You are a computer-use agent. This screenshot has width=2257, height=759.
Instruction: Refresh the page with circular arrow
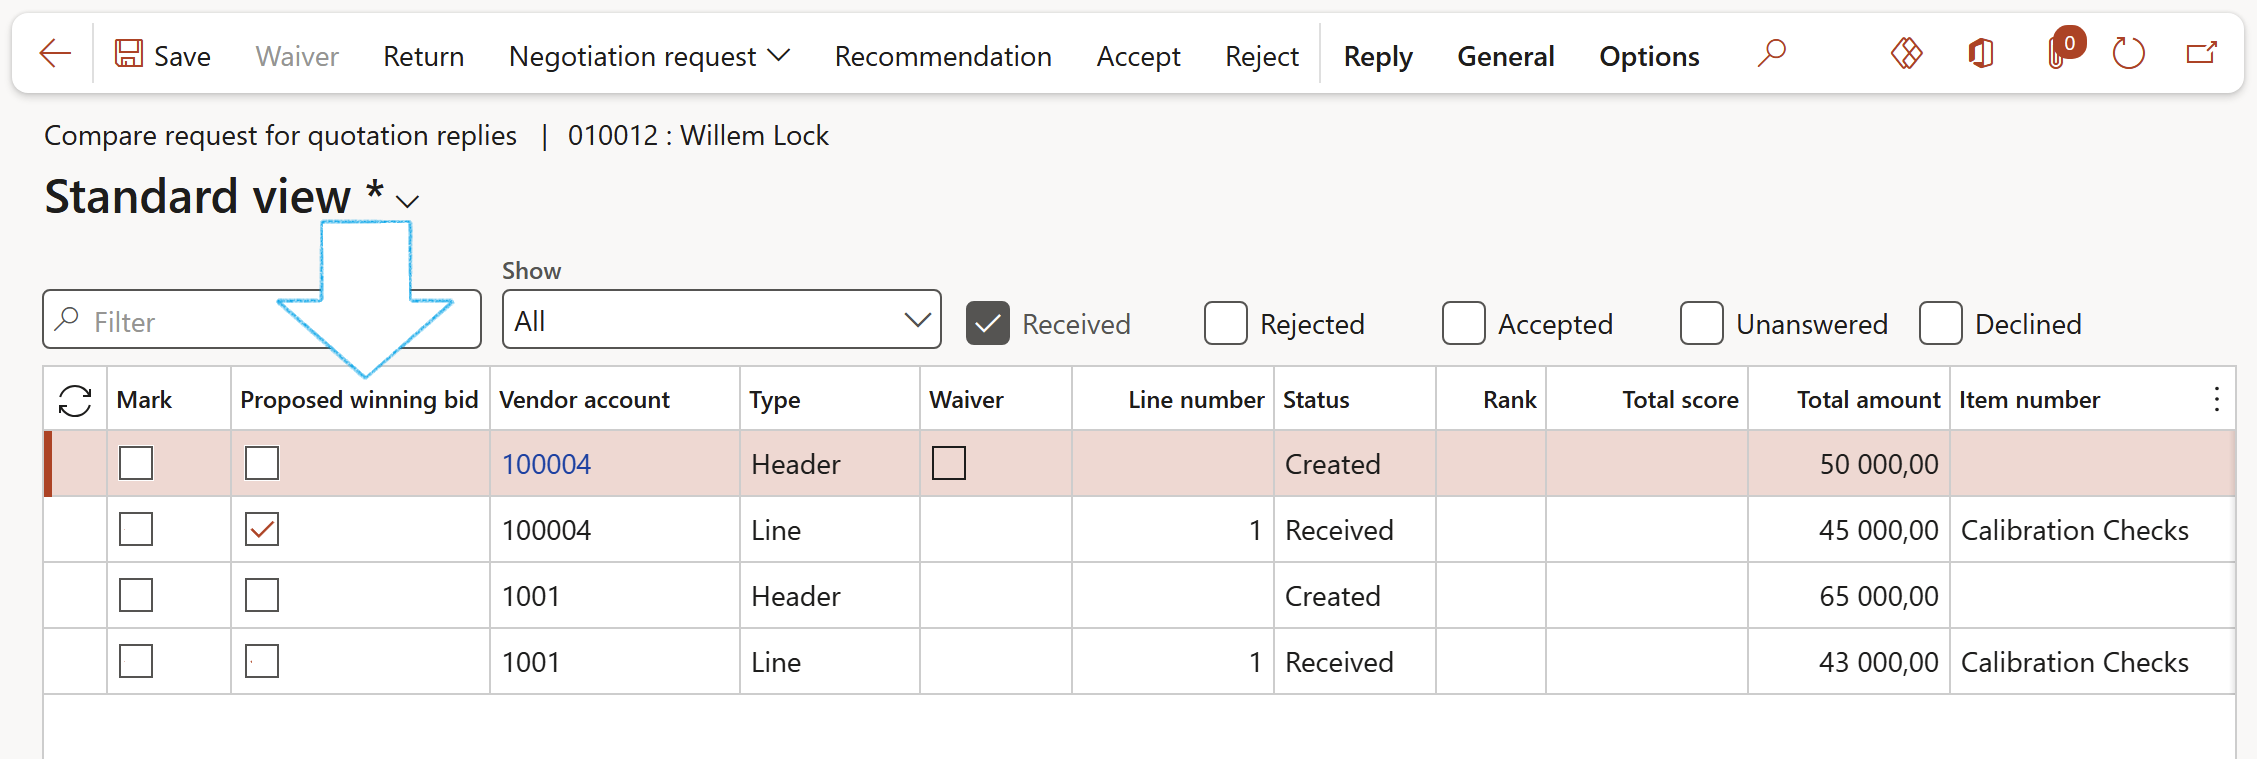pos(2128,54)
